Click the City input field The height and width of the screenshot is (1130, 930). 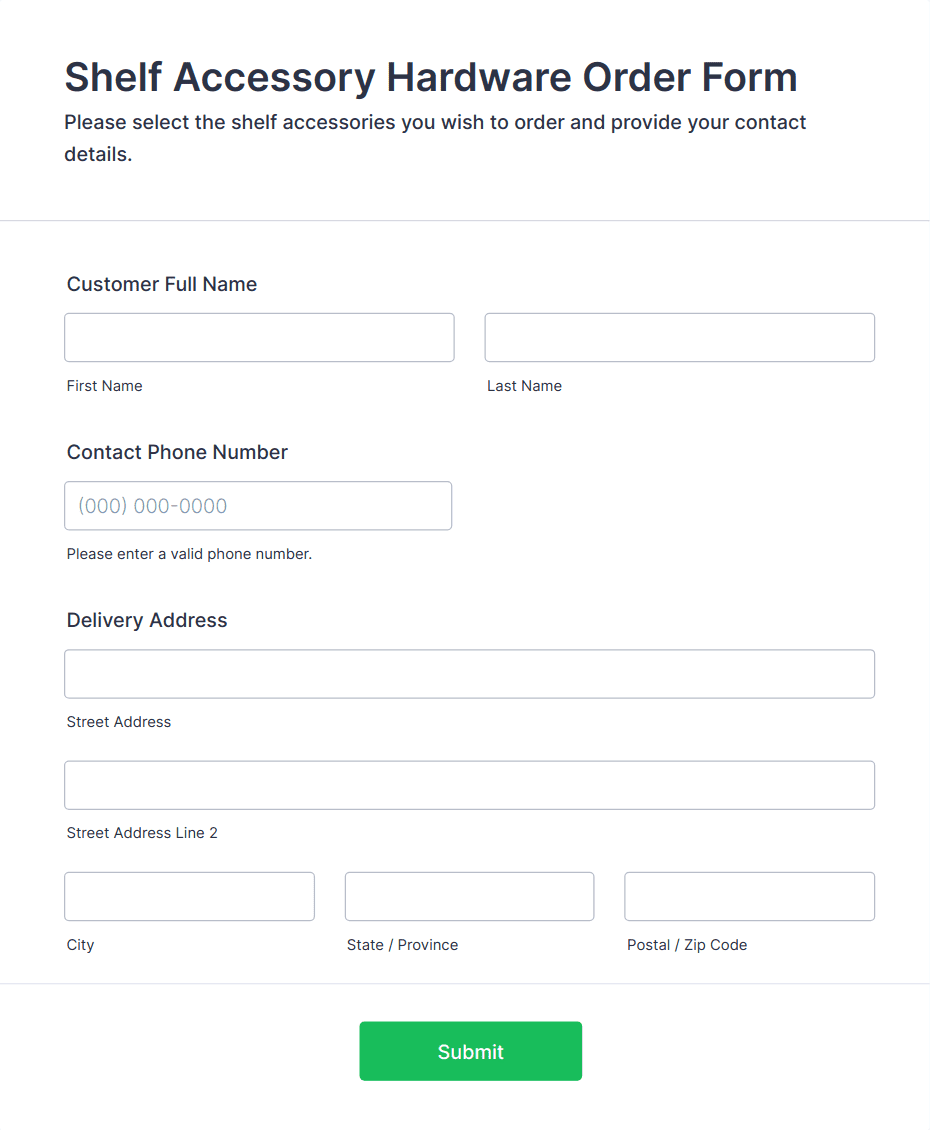[189, 896]
